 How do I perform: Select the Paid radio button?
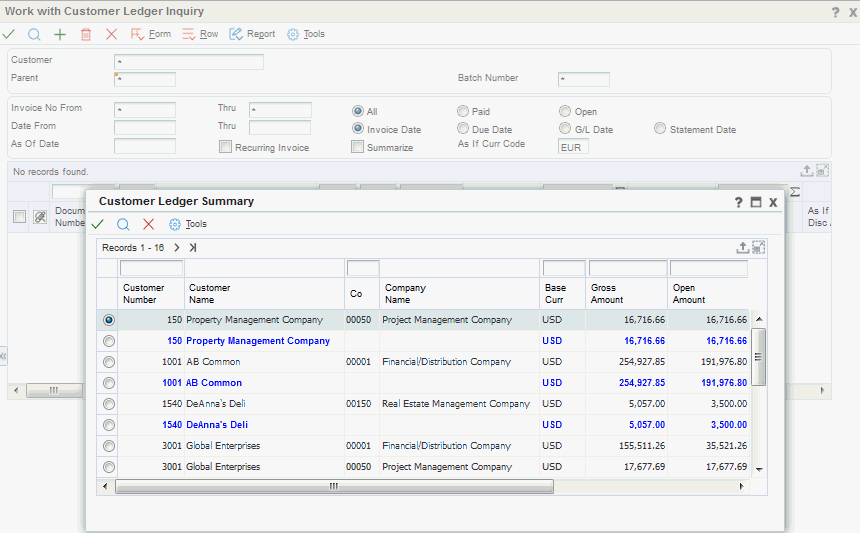(x=463, y=112)
